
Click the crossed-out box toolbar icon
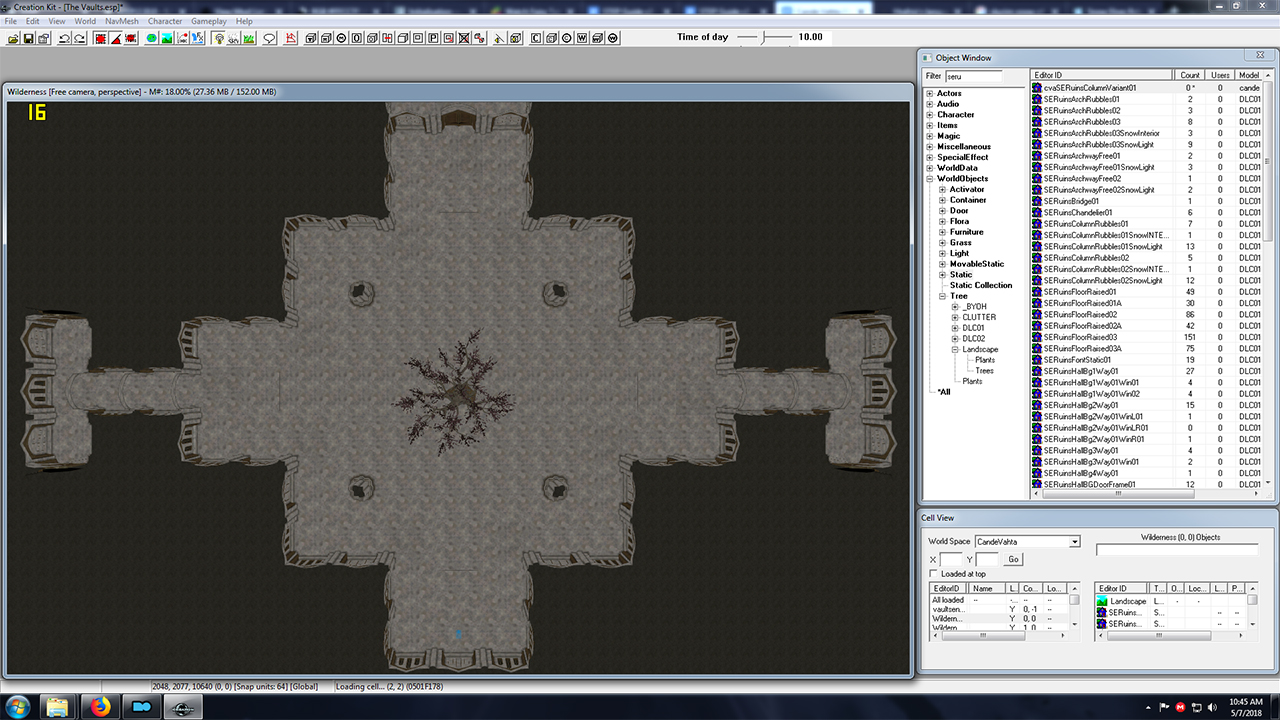pos(464,38)
